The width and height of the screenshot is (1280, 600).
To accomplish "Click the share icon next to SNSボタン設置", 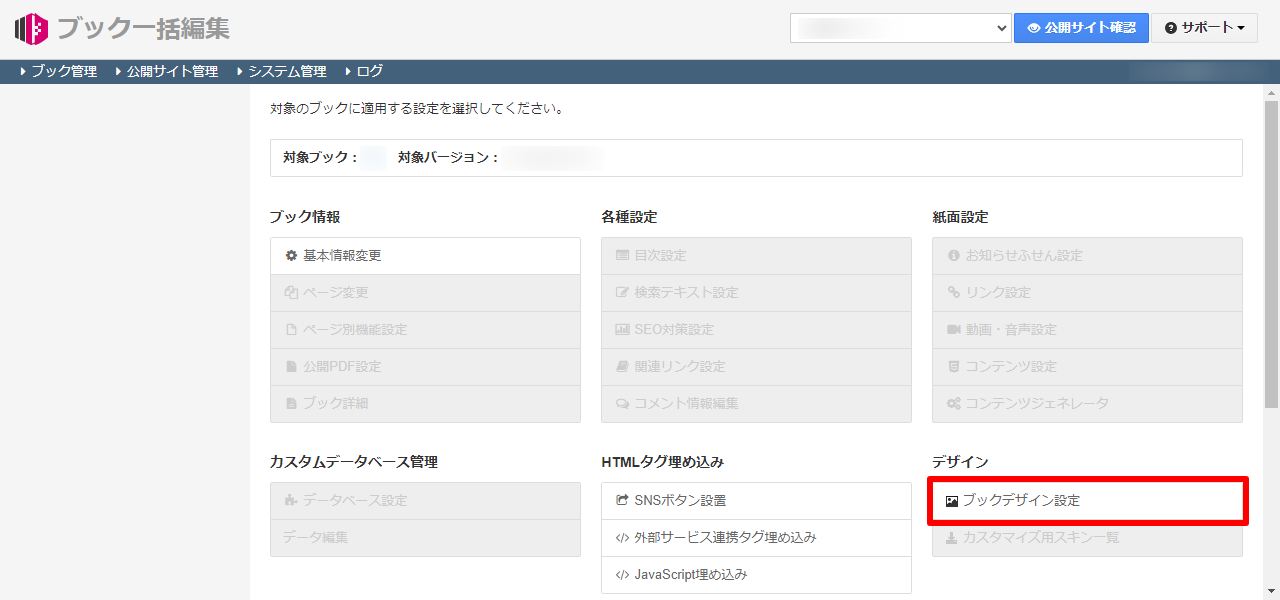I will point(622,500).
